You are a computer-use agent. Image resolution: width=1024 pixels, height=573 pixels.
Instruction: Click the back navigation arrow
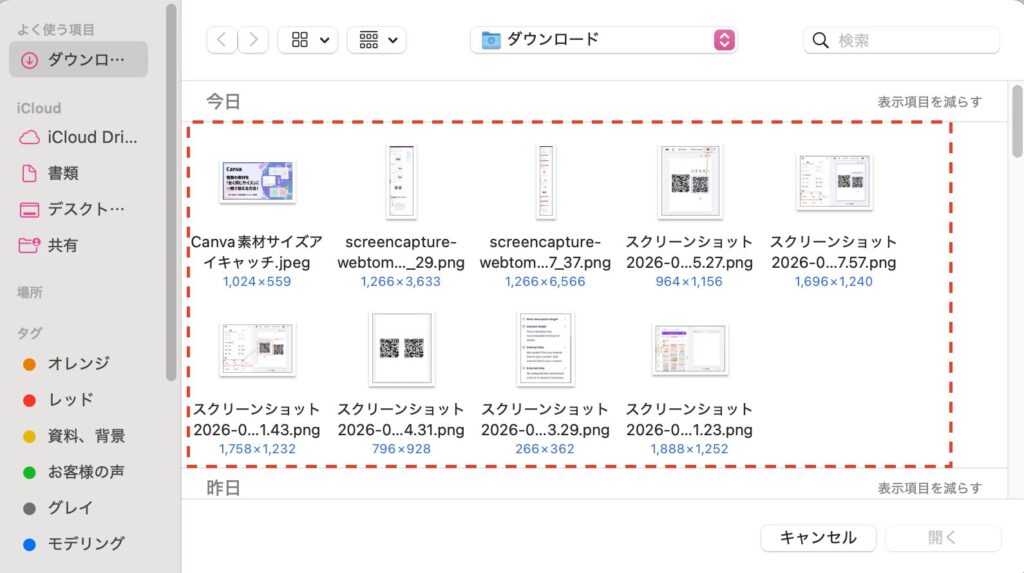pyautogui.click(x=222, y=40)
